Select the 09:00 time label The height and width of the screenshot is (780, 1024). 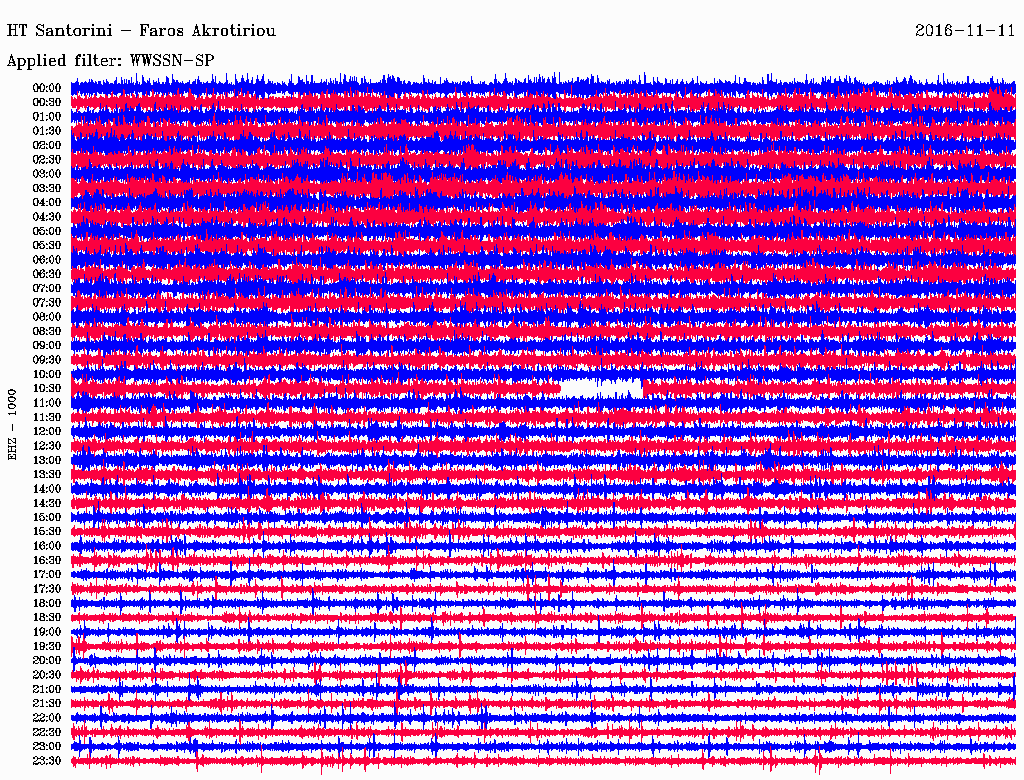click(x=47, y=346)
